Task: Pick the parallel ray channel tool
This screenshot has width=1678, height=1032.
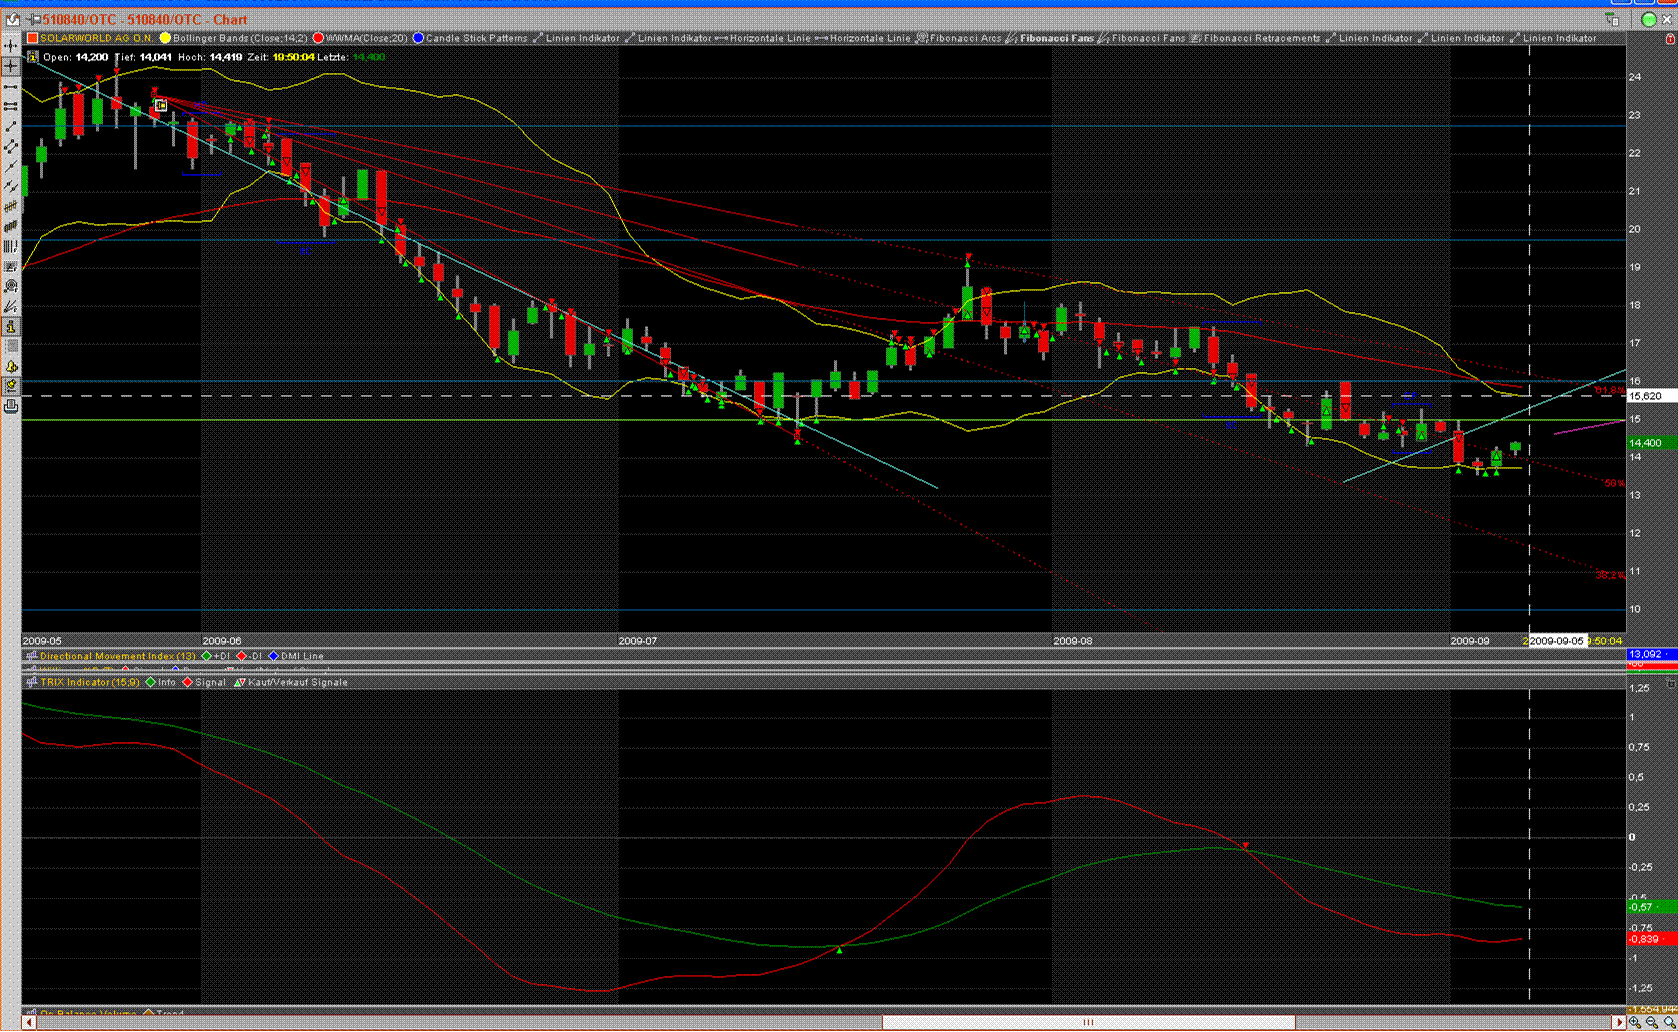Action: pyautogui.click(x=11, y=186)
